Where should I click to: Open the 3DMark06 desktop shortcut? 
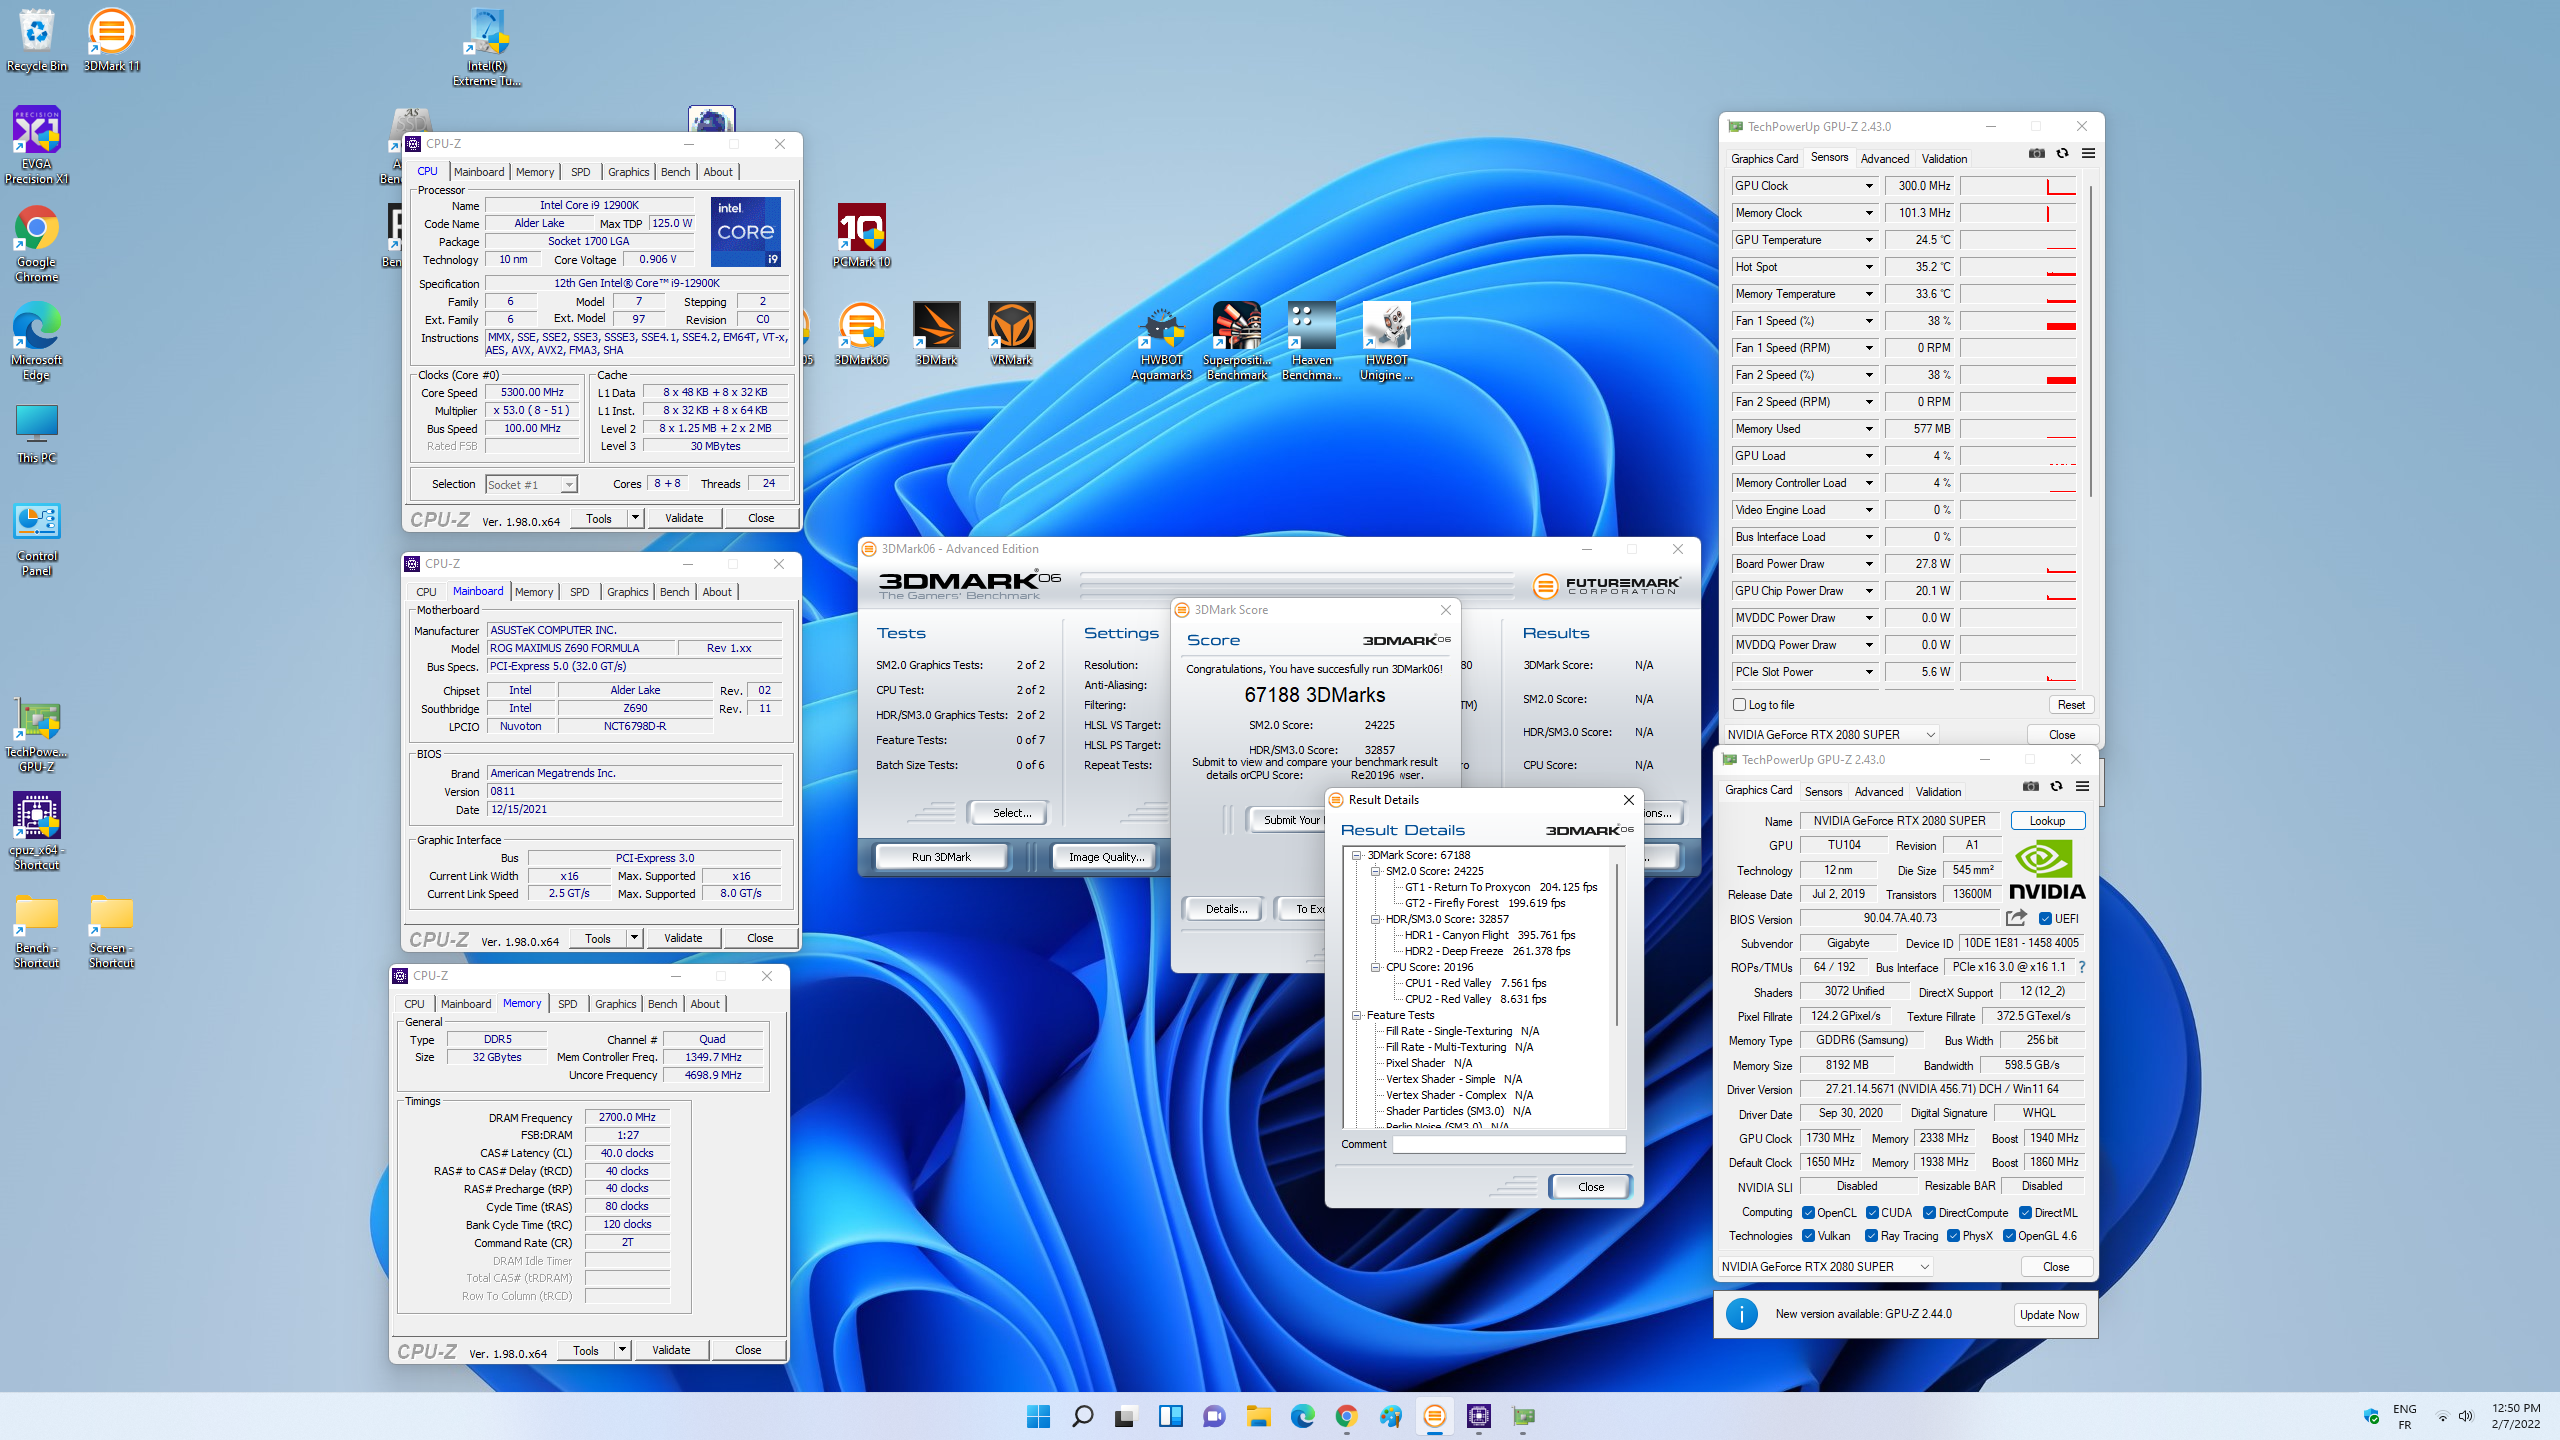coord(861,335)
